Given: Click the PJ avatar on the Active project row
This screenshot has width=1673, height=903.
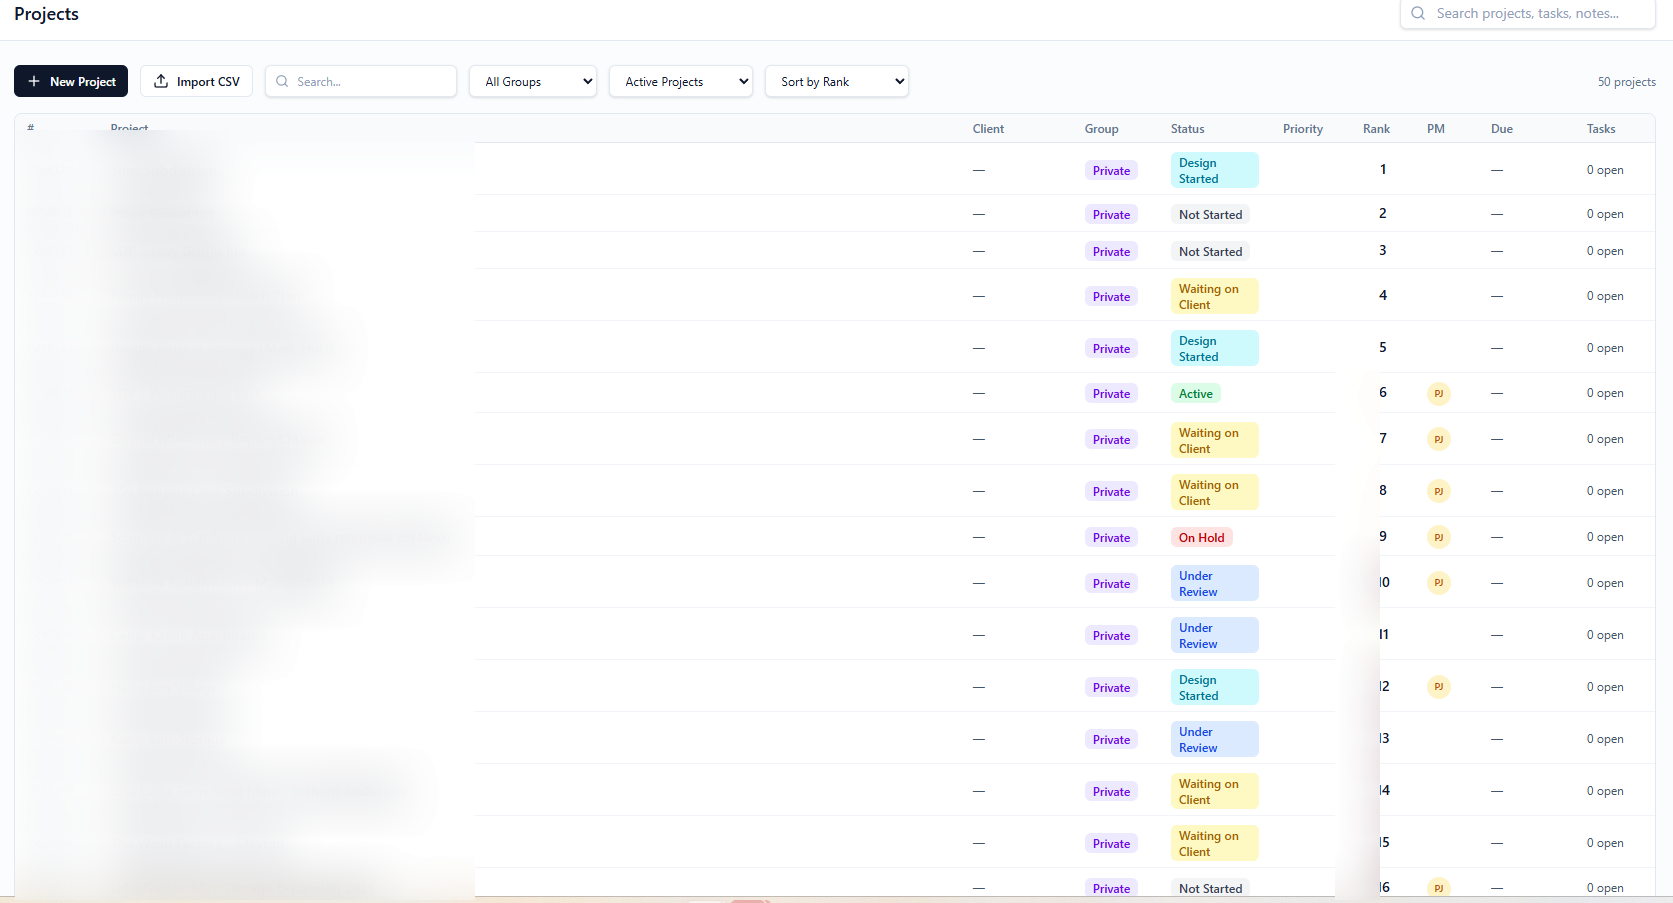Looking at the screenshot, I should [1438, 393].
